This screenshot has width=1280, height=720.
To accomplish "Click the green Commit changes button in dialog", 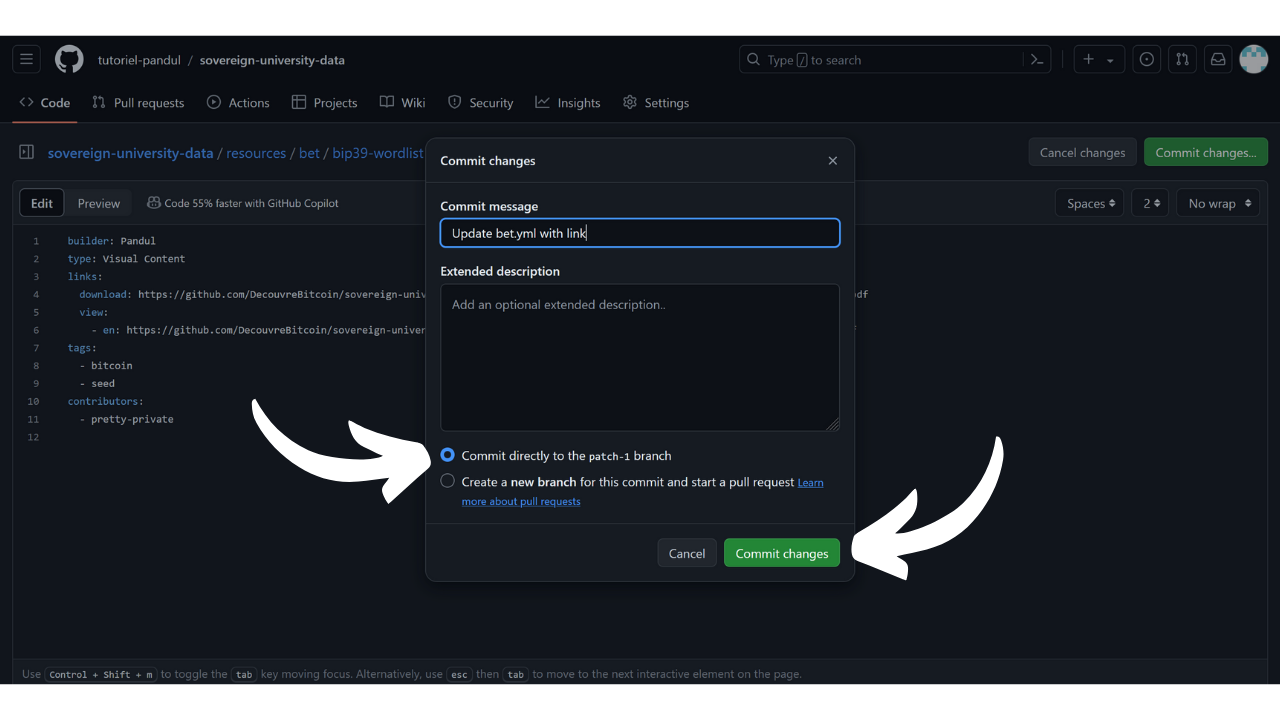I will [781, 553].
